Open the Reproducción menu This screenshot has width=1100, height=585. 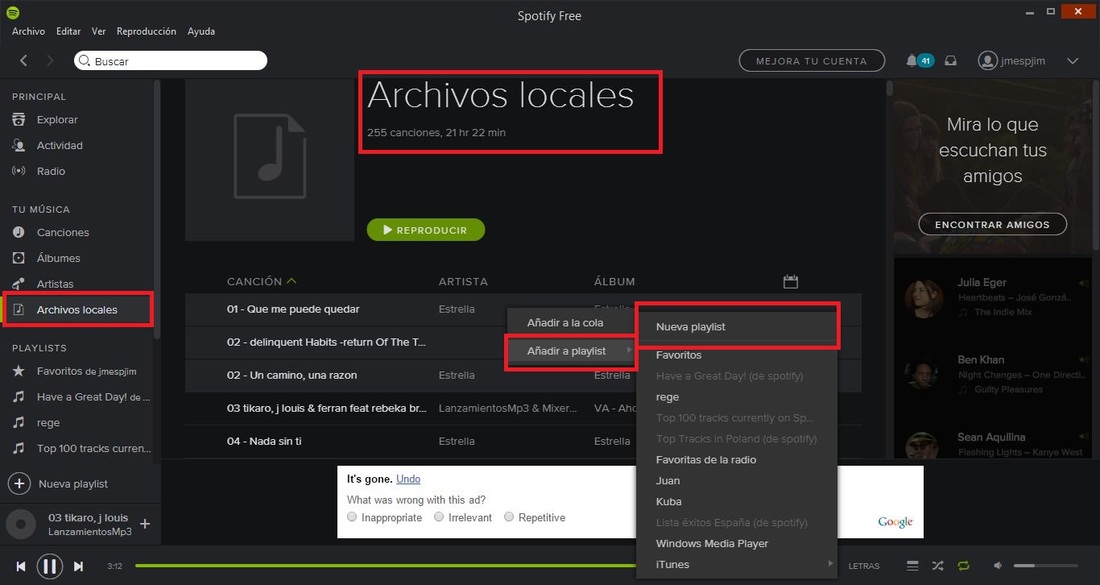147,32
